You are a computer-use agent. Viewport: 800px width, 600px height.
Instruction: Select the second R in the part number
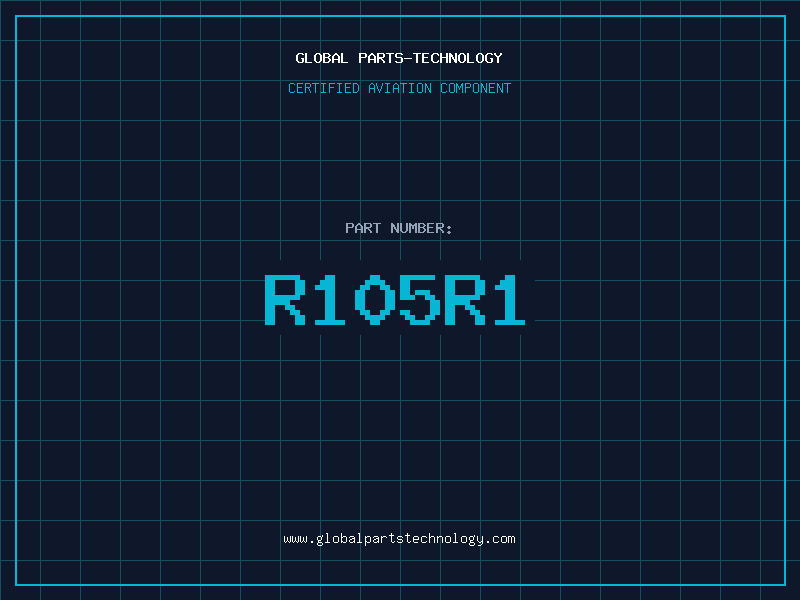click(464, 299)
